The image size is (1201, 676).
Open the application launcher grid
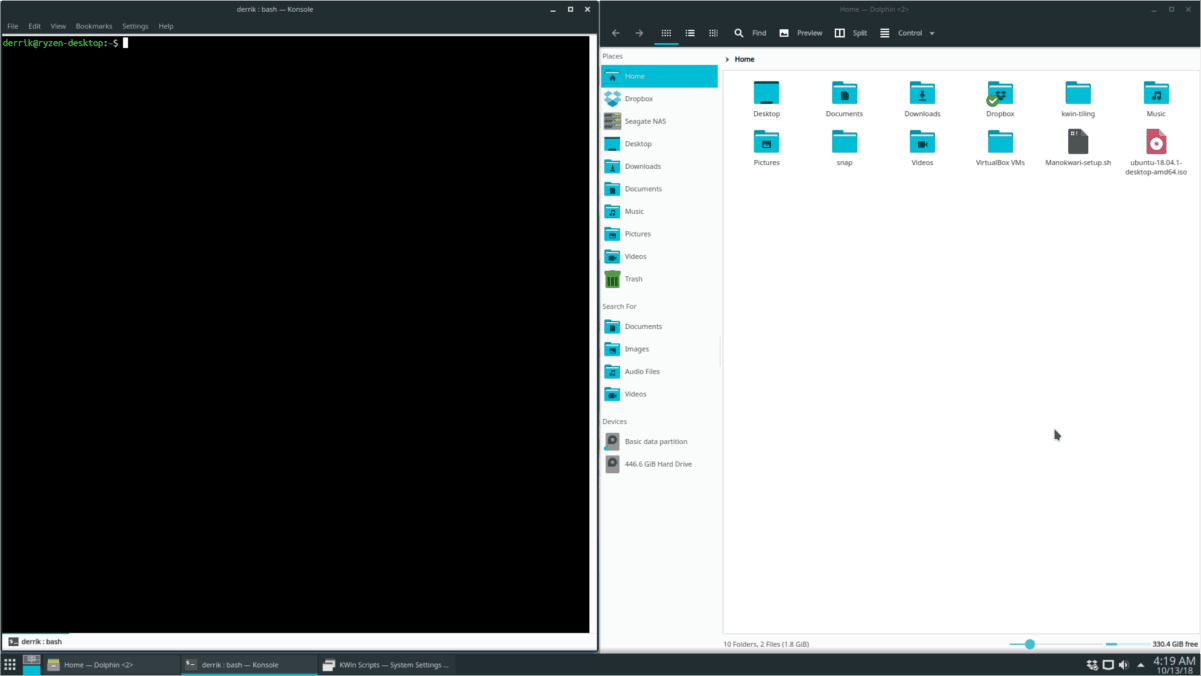(10, 664)
